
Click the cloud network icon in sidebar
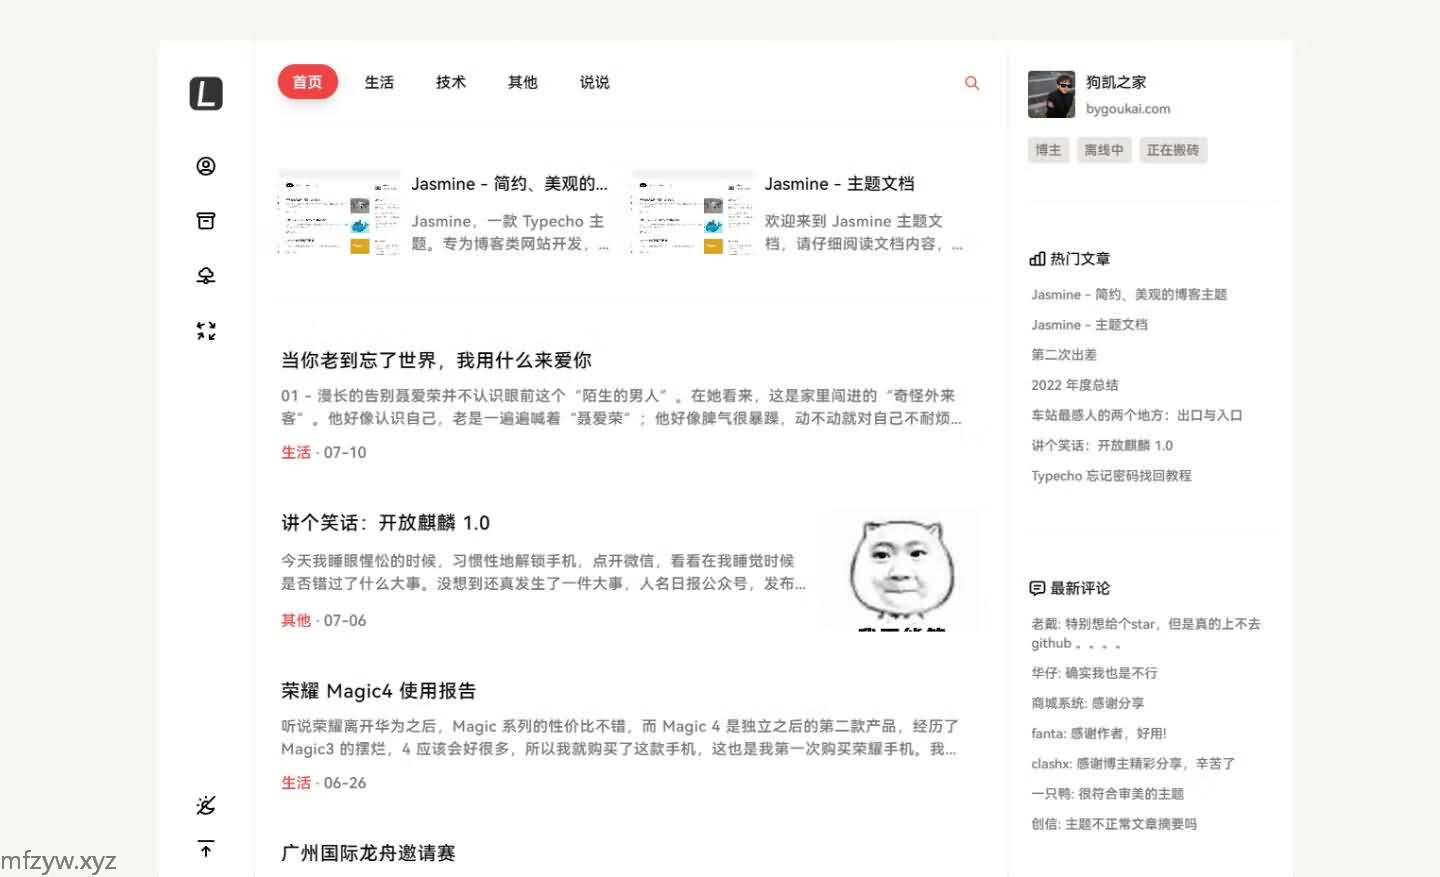pos(206,276)
